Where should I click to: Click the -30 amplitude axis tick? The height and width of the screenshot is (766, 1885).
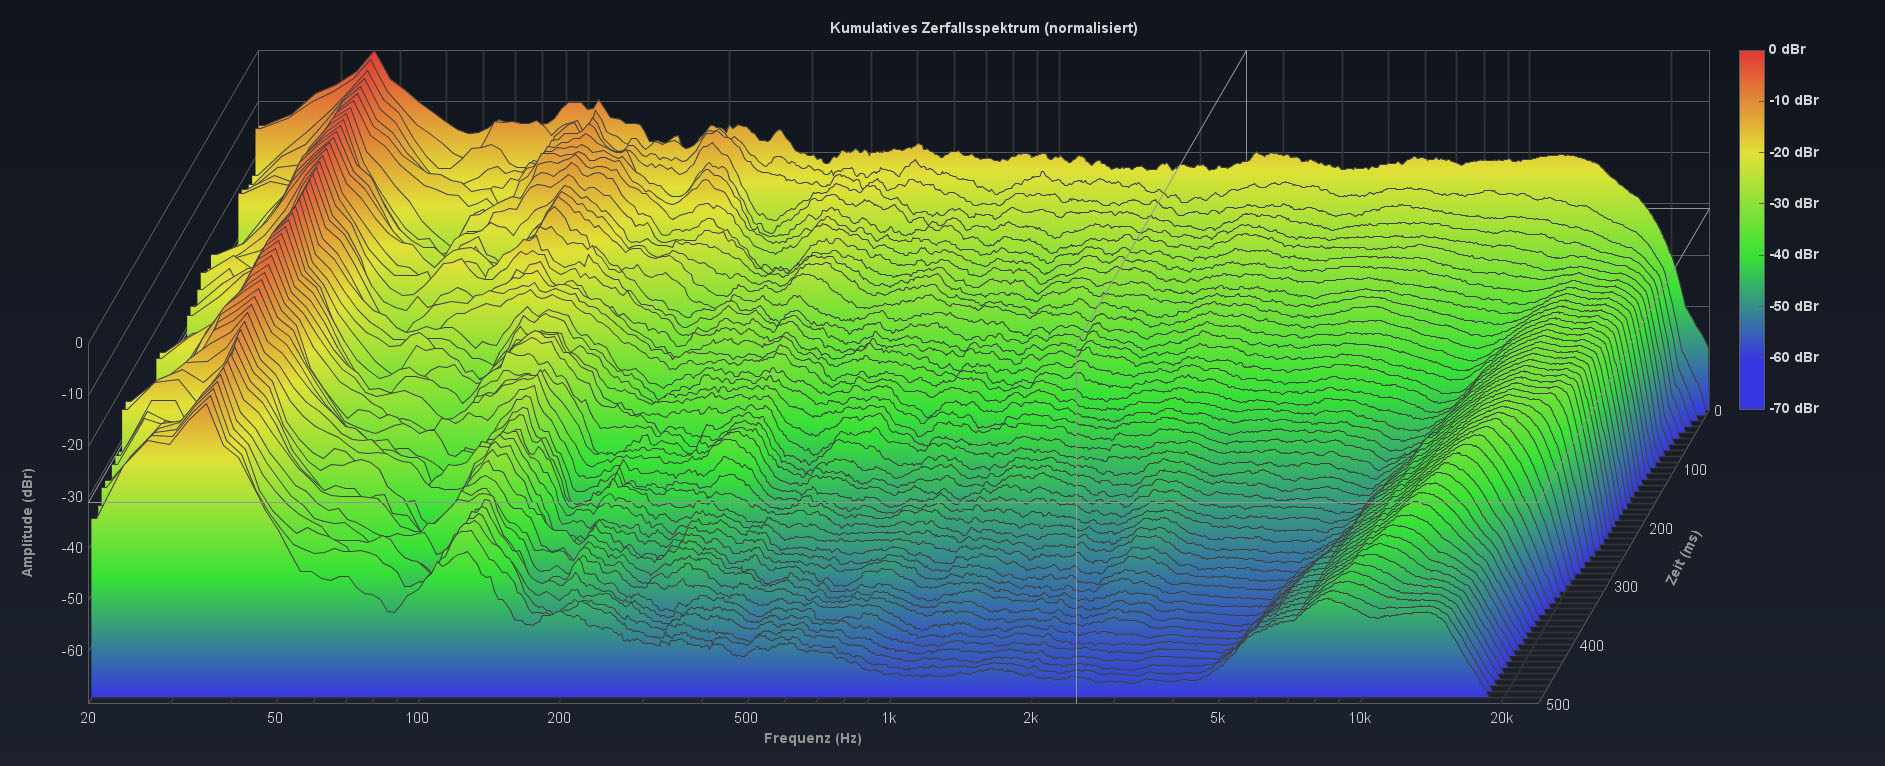tap(71, 497)
